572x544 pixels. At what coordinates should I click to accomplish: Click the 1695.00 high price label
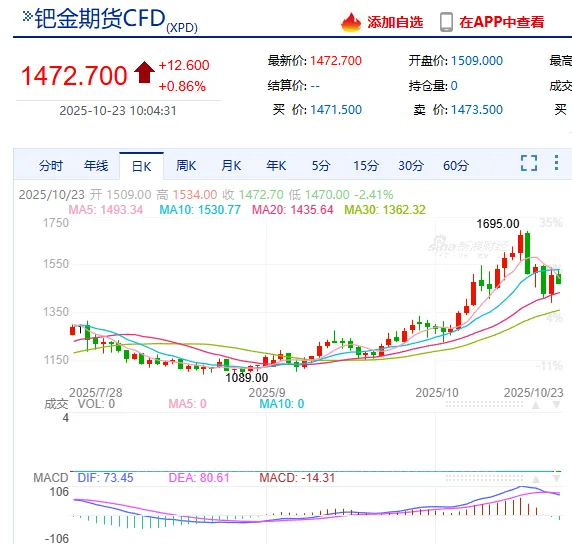[498, 224]
